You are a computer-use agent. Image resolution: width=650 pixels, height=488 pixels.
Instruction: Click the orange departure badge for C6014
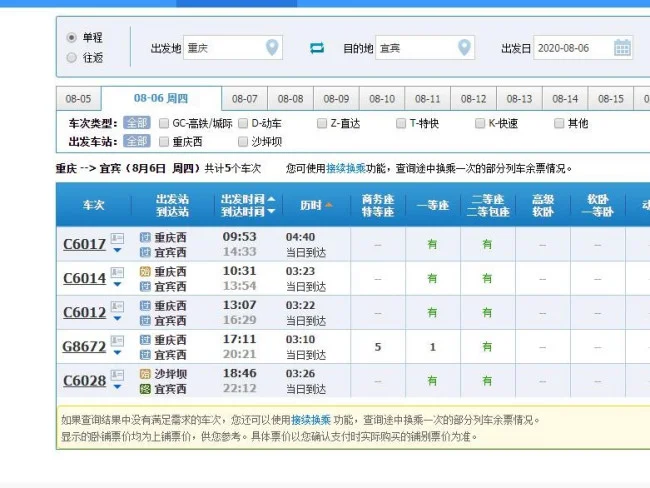pos(145,272)
